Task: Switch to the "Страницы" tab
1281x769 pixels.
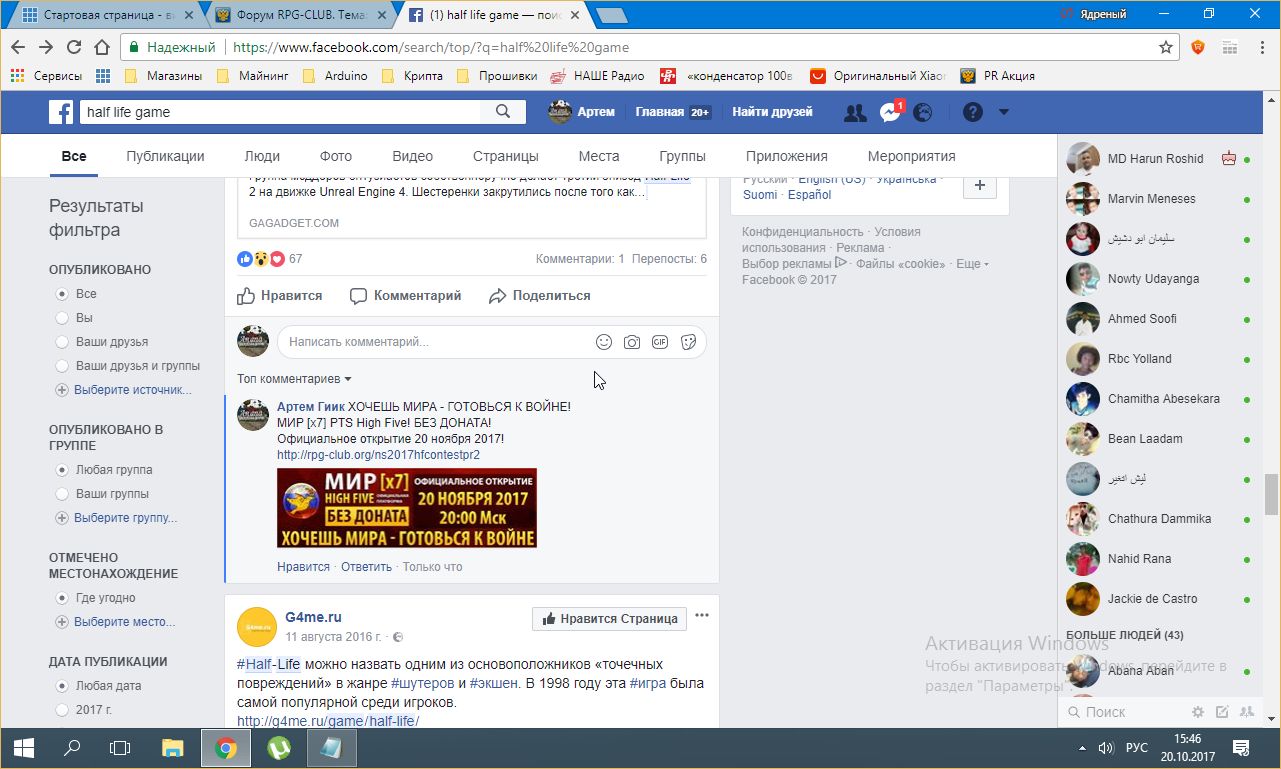Action: tap(506, 156)
